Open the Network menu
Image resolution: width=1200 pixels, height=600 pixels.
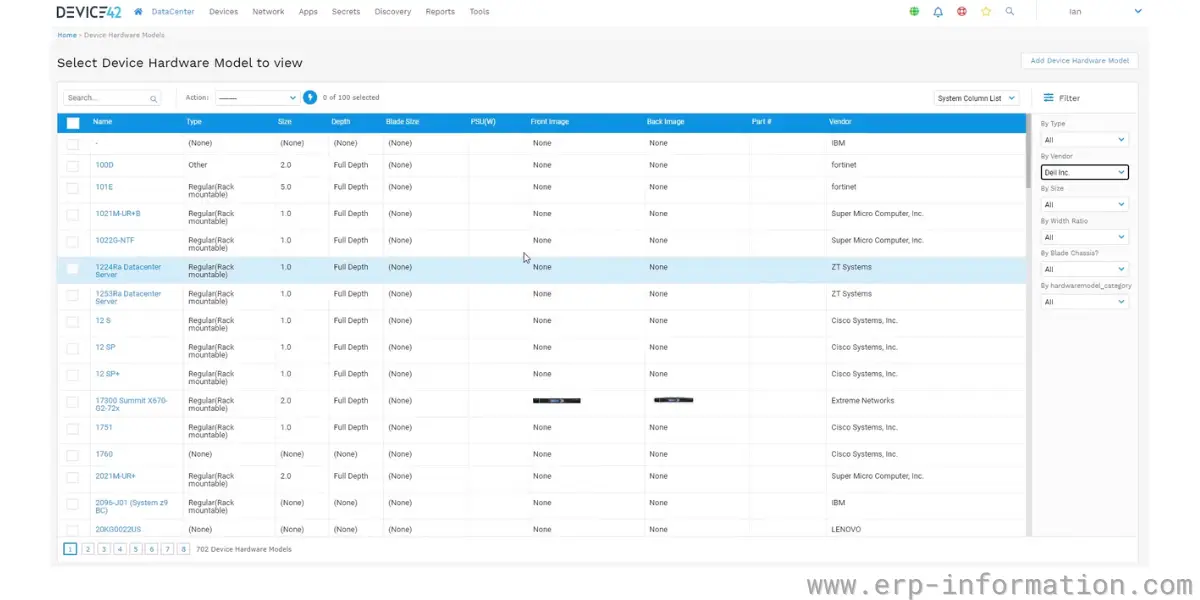tap(268, 12)
